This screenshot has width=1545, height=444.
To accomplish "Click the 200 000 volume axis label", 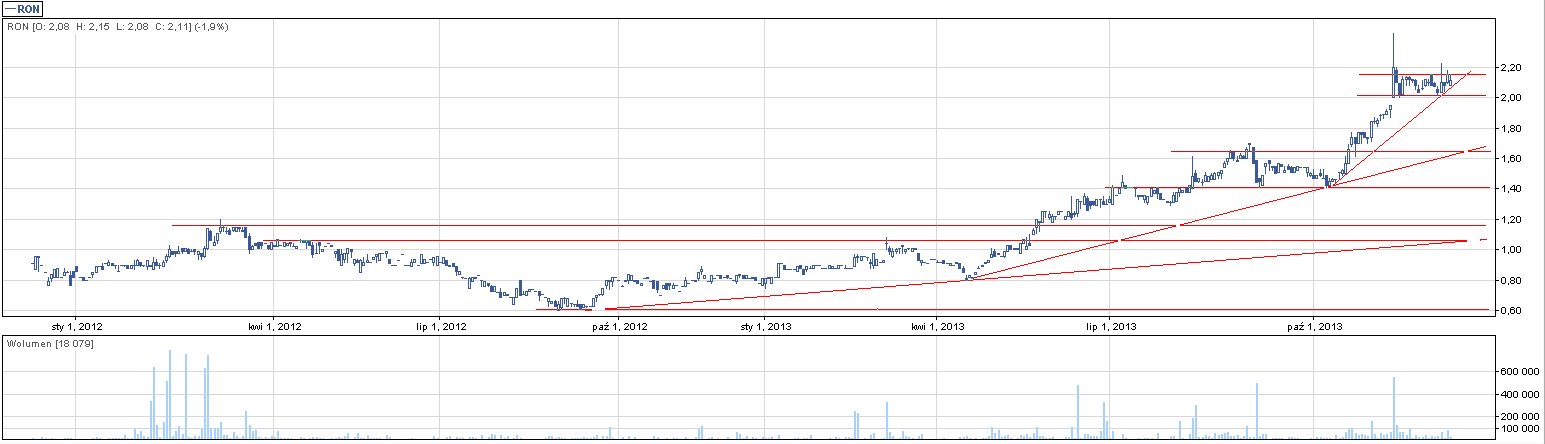I will [x=1518, y=418].
